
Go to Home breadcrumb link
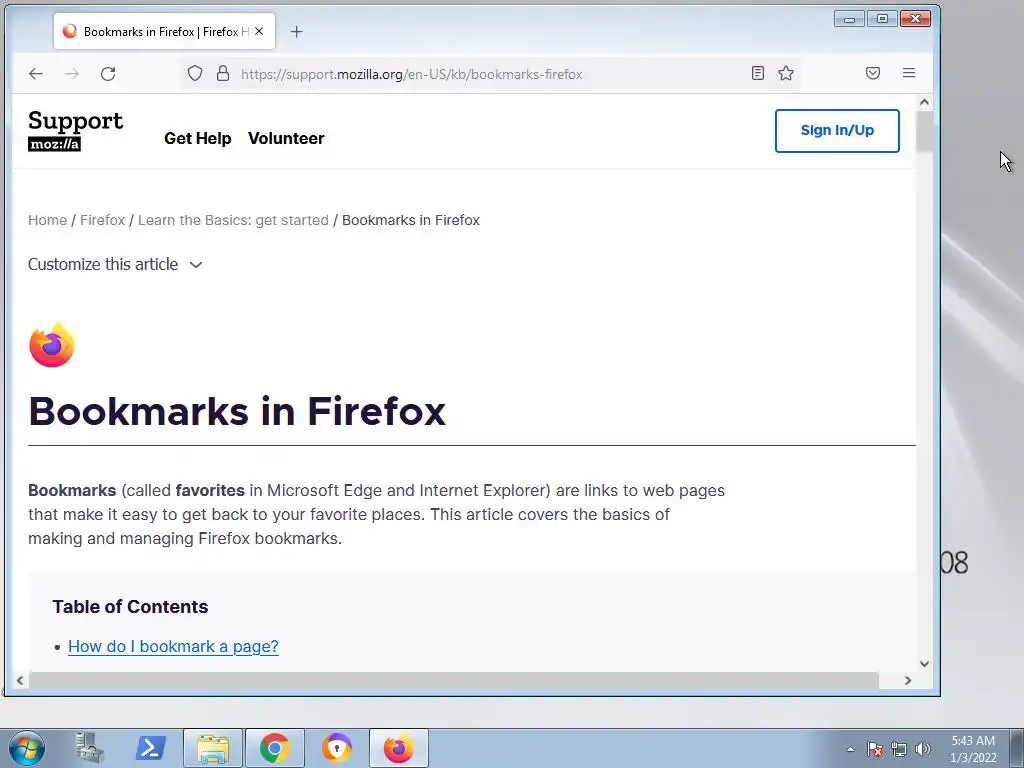coord(47,220)
